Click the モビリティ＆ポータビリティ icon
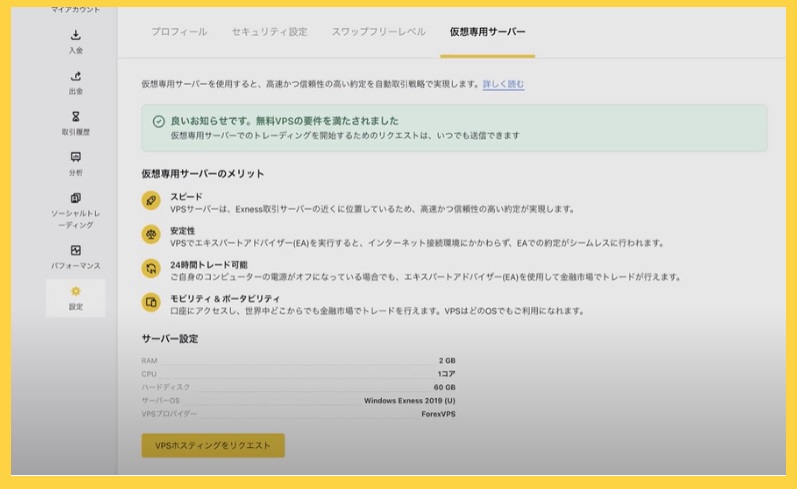This screenshot has height=489, width=797. point(151,302)
